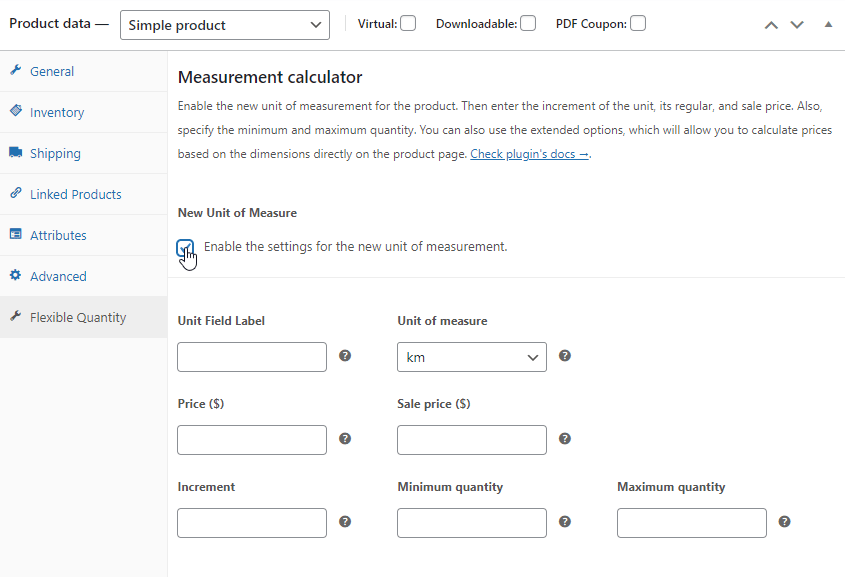Open the Linked Products tab
The height and width of the screenshot is (577, 845).
click(84, 194)
